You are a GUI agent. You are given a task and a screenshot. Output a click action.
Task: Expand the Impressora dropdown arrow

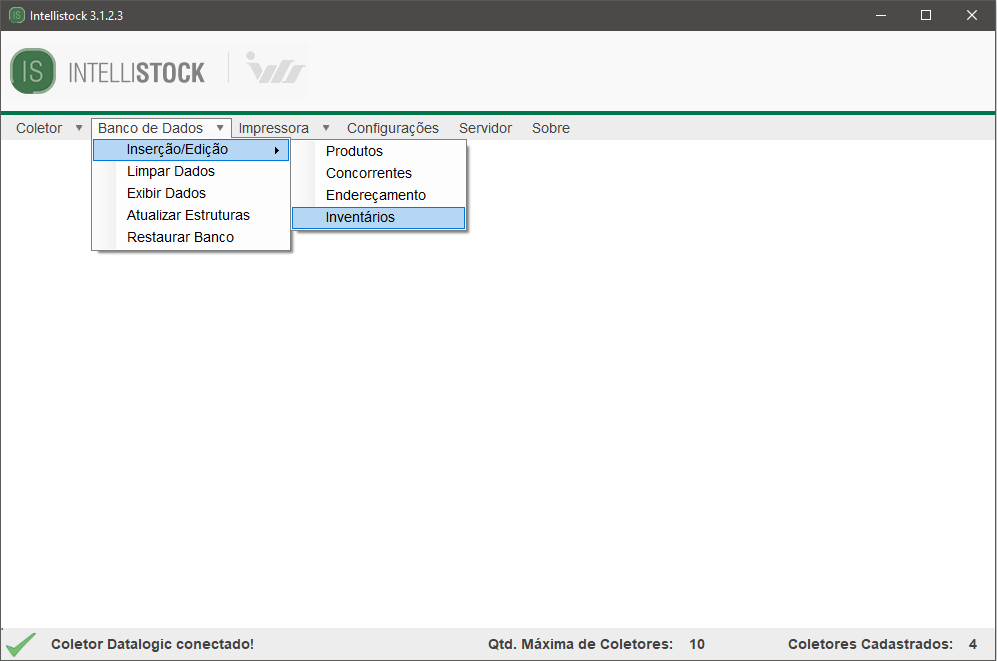326,128
